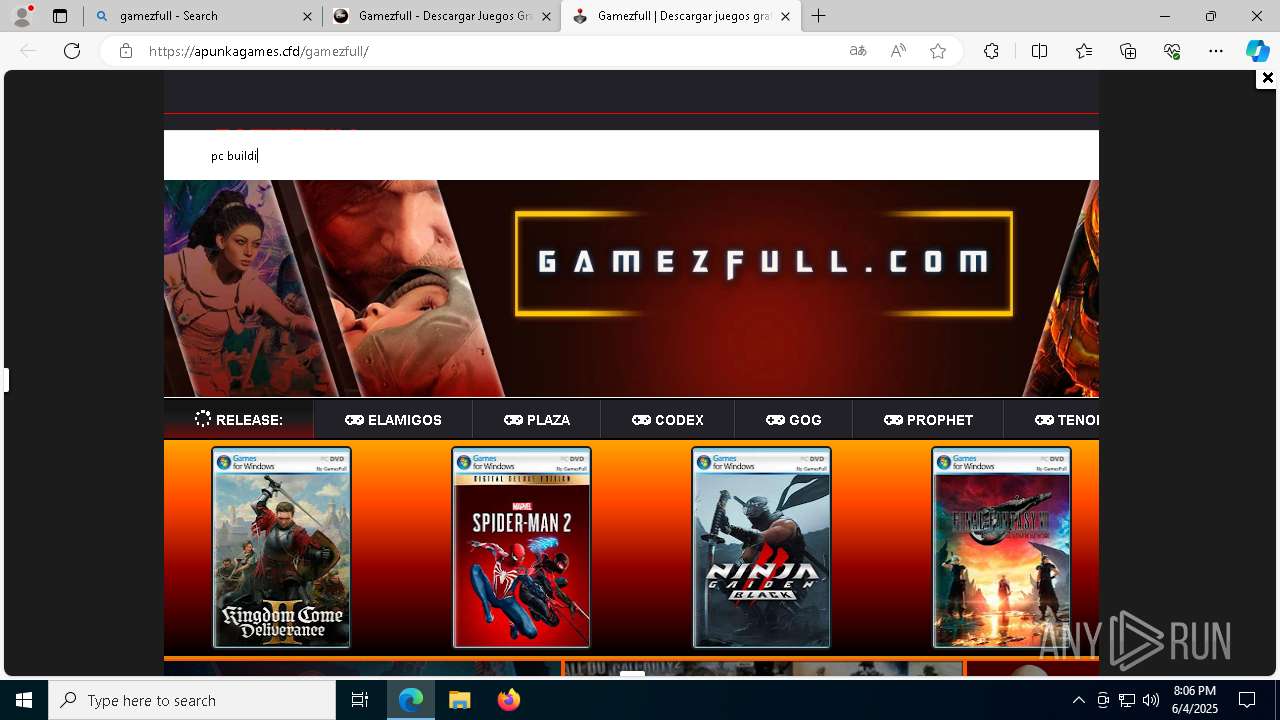Image resolution: width=1280 pixels, height=720 pixels.
Task: Click the address bar URL
Action: tap(259, 51)
